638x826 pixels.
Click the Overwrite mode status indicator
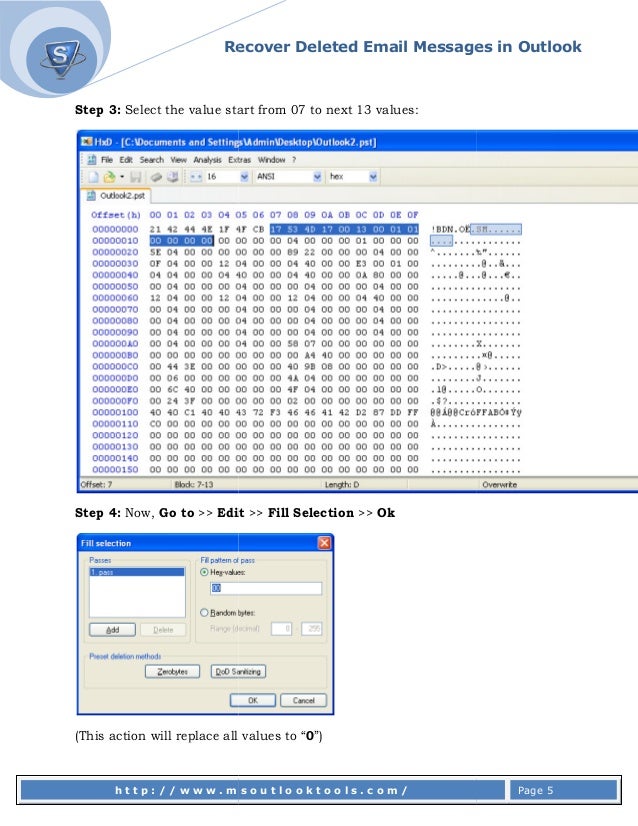tap(499, 485)
